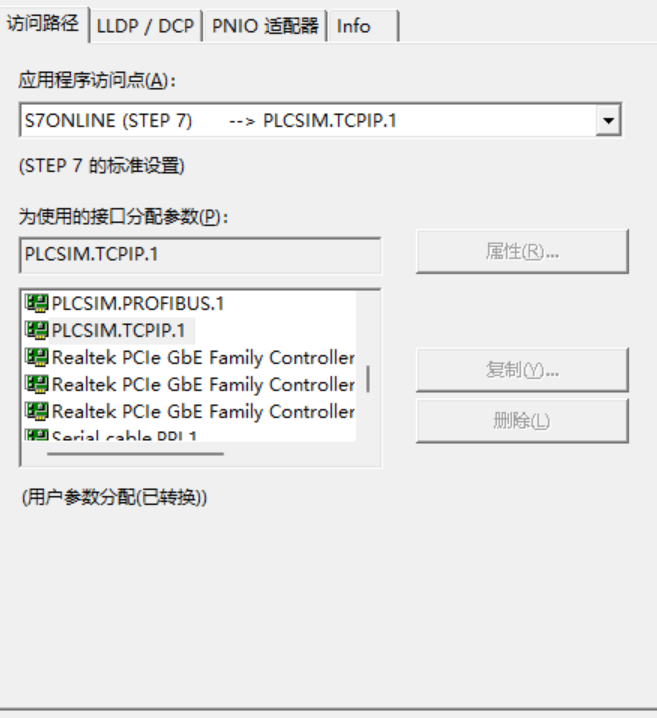Select the PLCSIM.TCPIP.1 entry in the interface list

118,330
